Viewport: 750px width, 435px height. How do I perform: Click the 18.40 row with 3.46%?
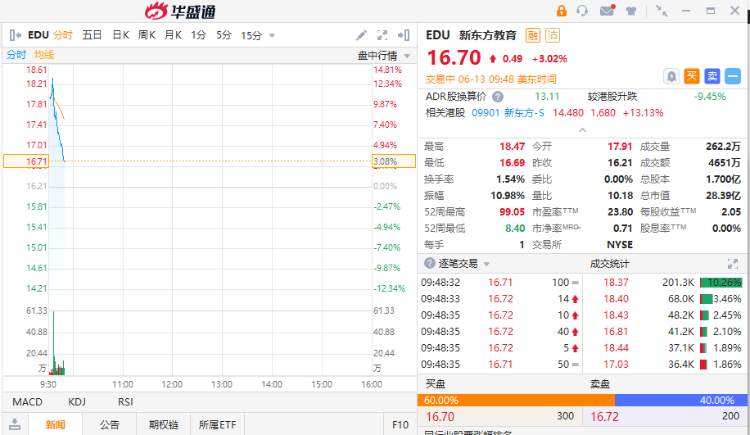(x=666, y=299)
